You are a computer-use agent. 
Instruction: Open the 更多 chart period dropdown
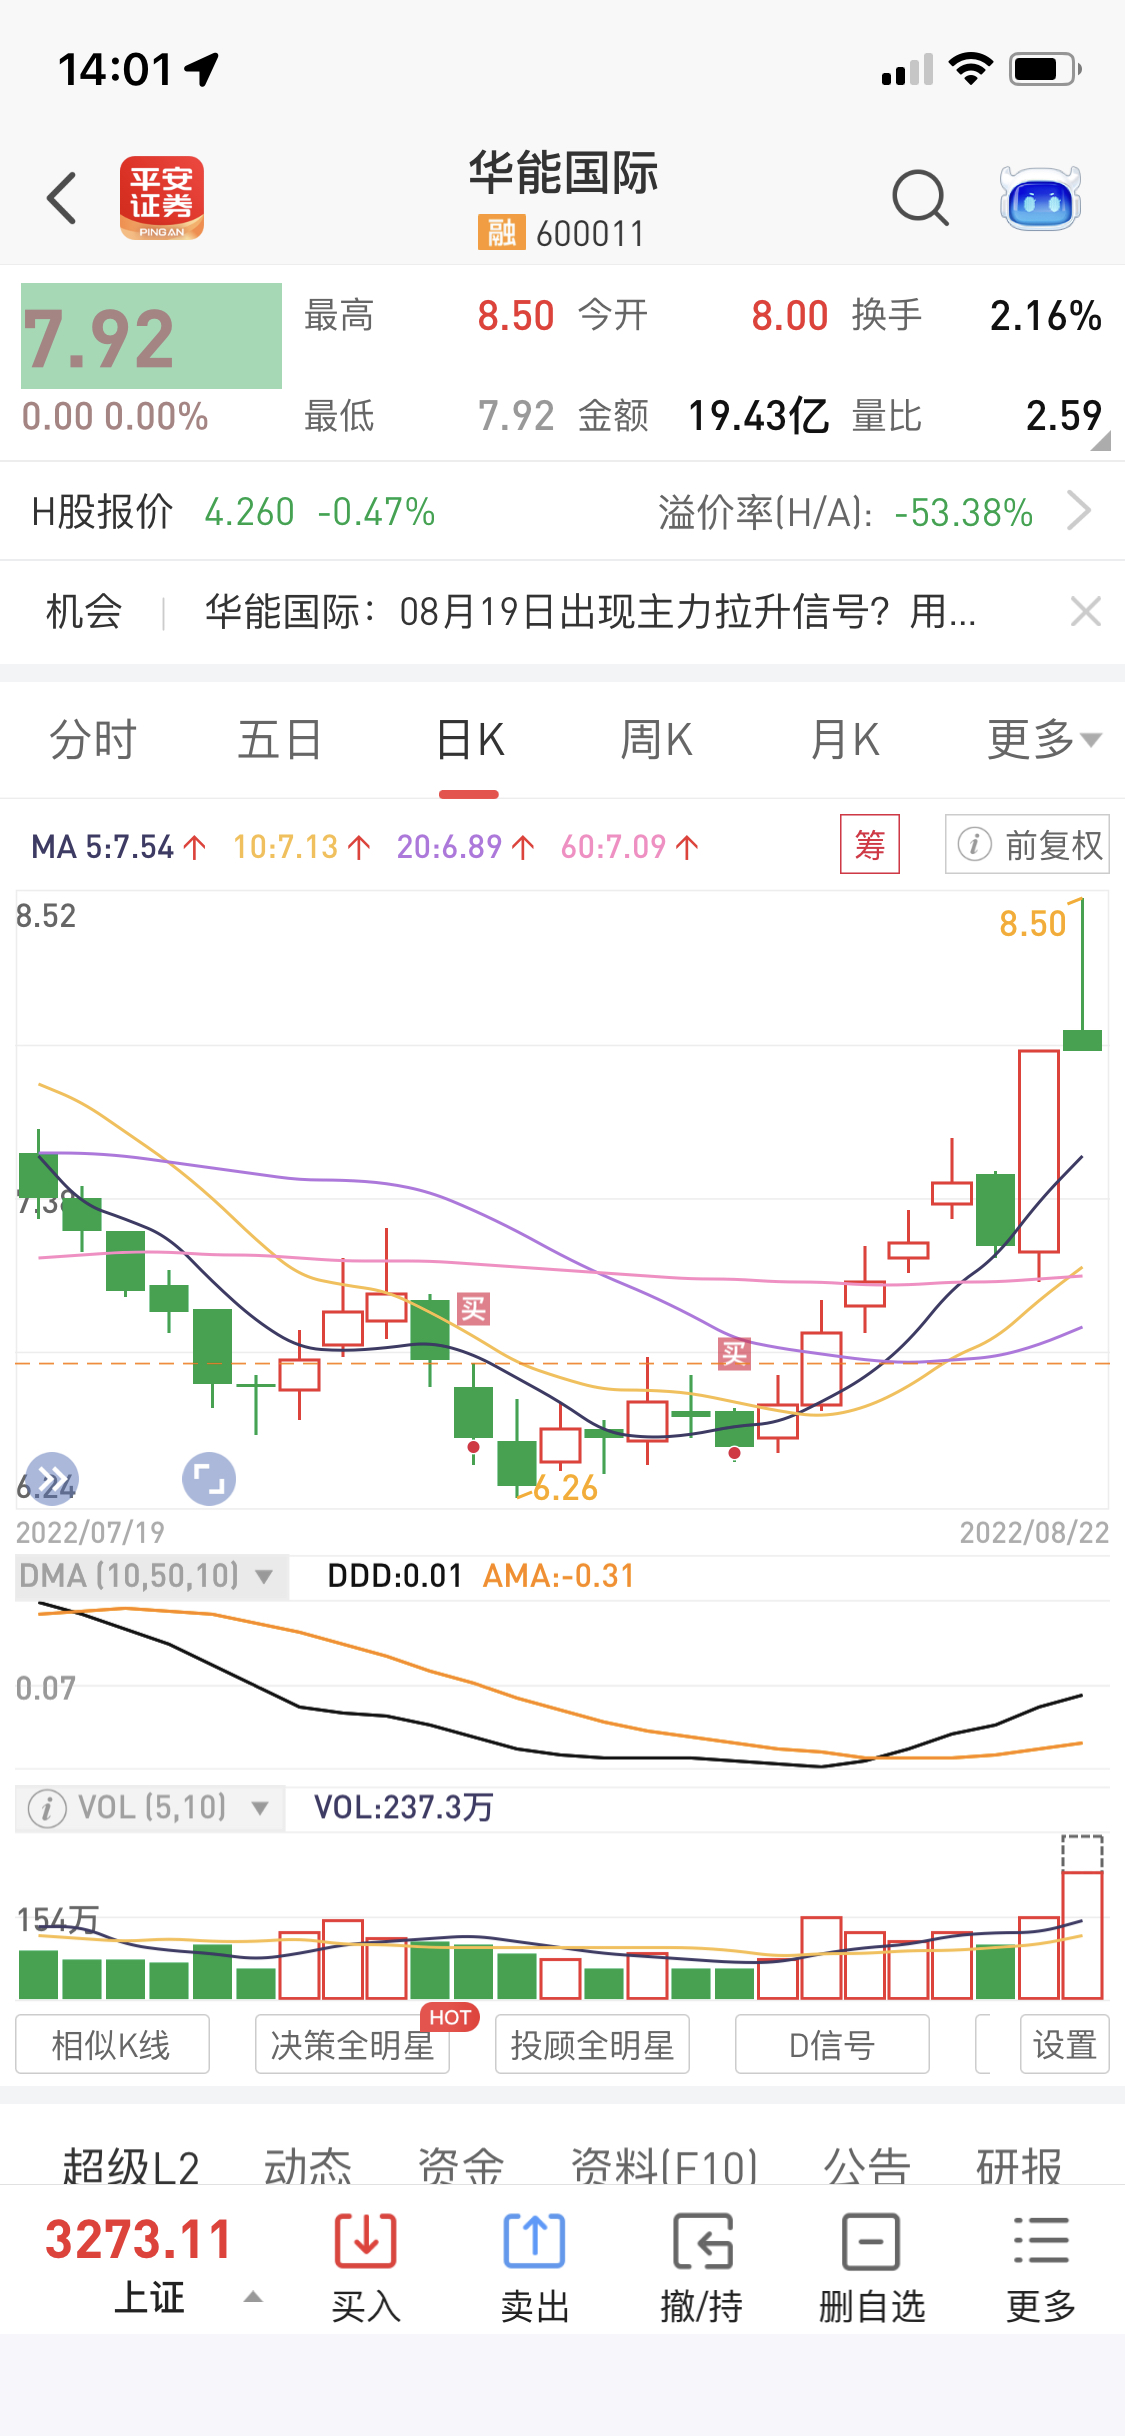[x=1043, y=740]
